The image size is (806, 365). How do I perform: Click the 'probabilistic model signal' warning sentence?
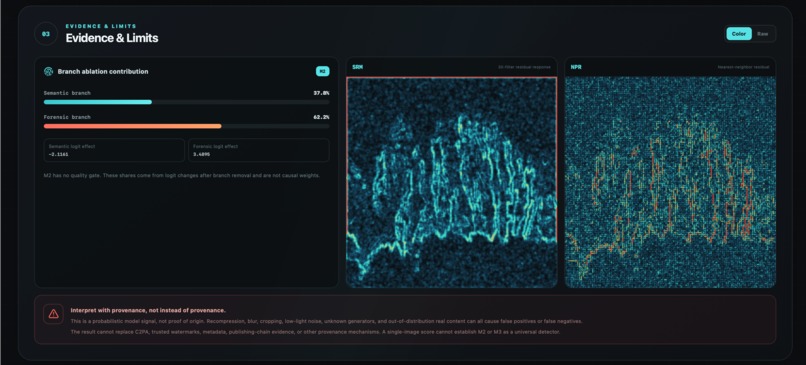coord(326,321)
